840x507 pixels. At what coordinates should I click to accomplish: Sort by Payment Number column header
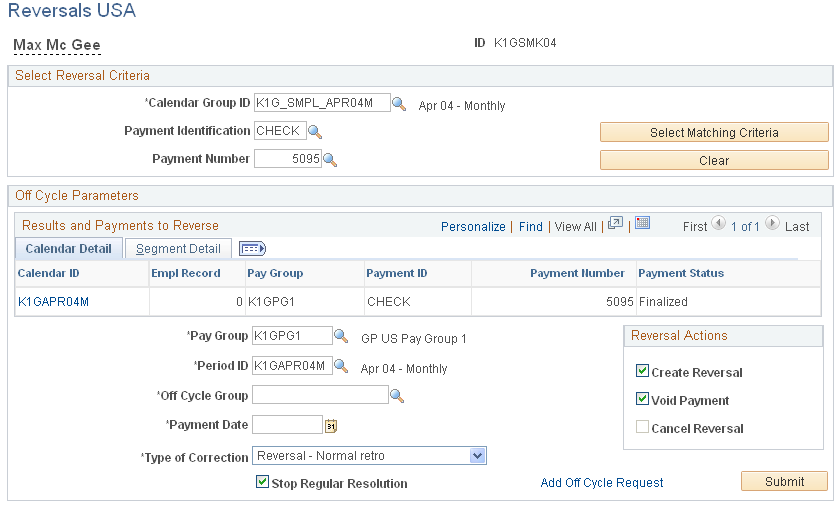[x=577, y=273]
